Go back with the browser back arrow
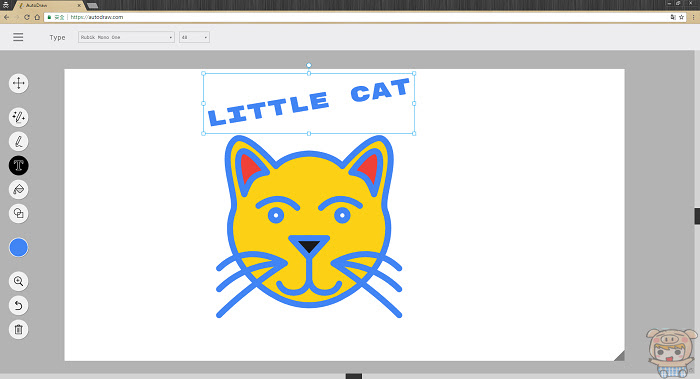Screen dimensions: 700x379 pyautogui.click(x=6, y=17)
